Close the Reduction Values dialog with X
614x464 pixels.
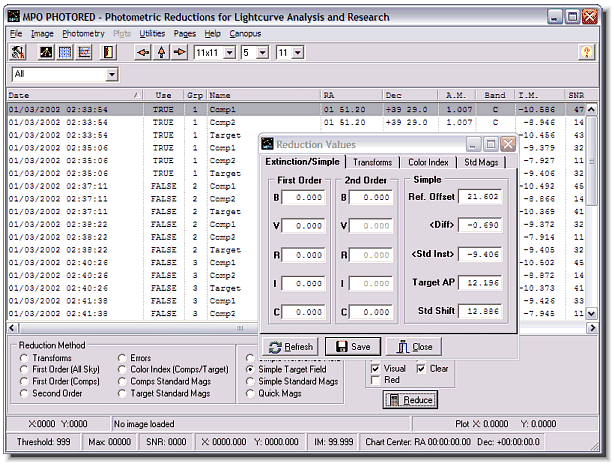tap(508, 144)
